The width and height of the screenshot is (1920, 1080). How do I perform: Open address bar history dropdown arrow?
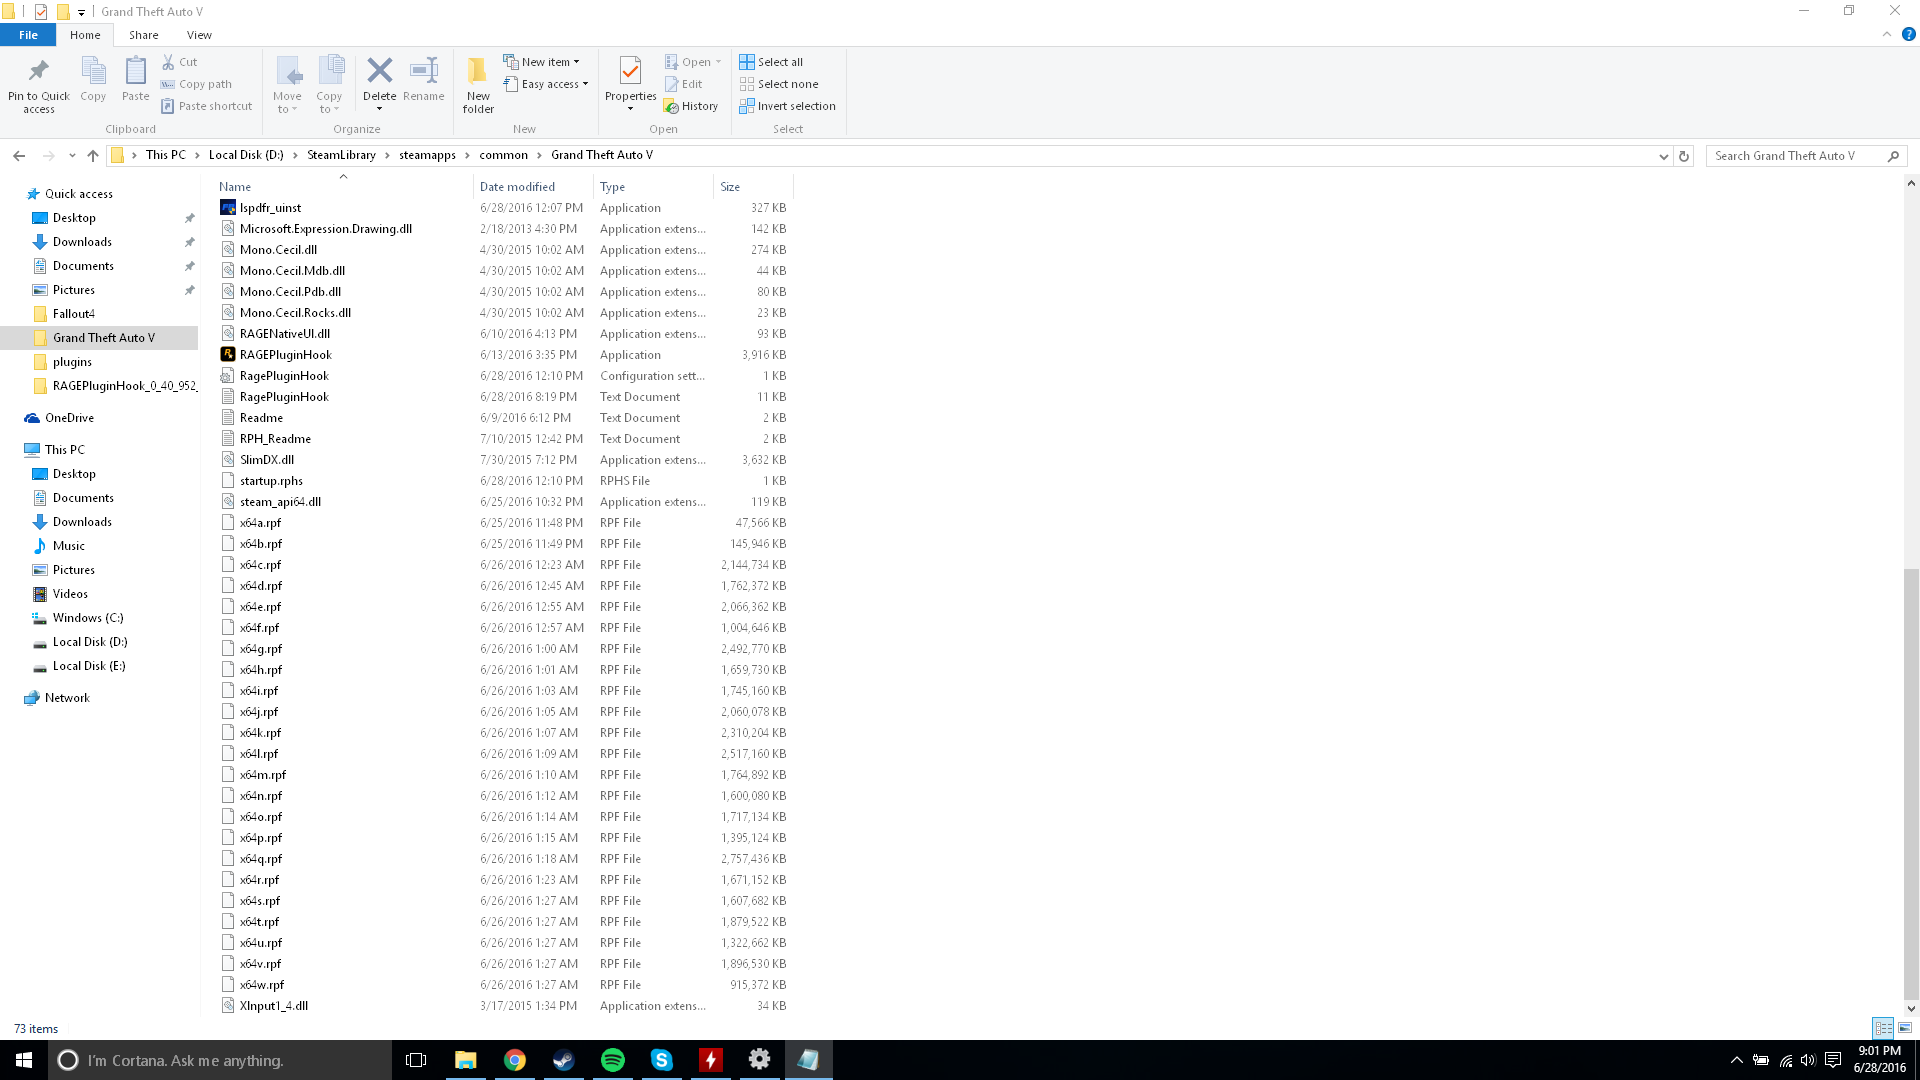point(1664,156)
